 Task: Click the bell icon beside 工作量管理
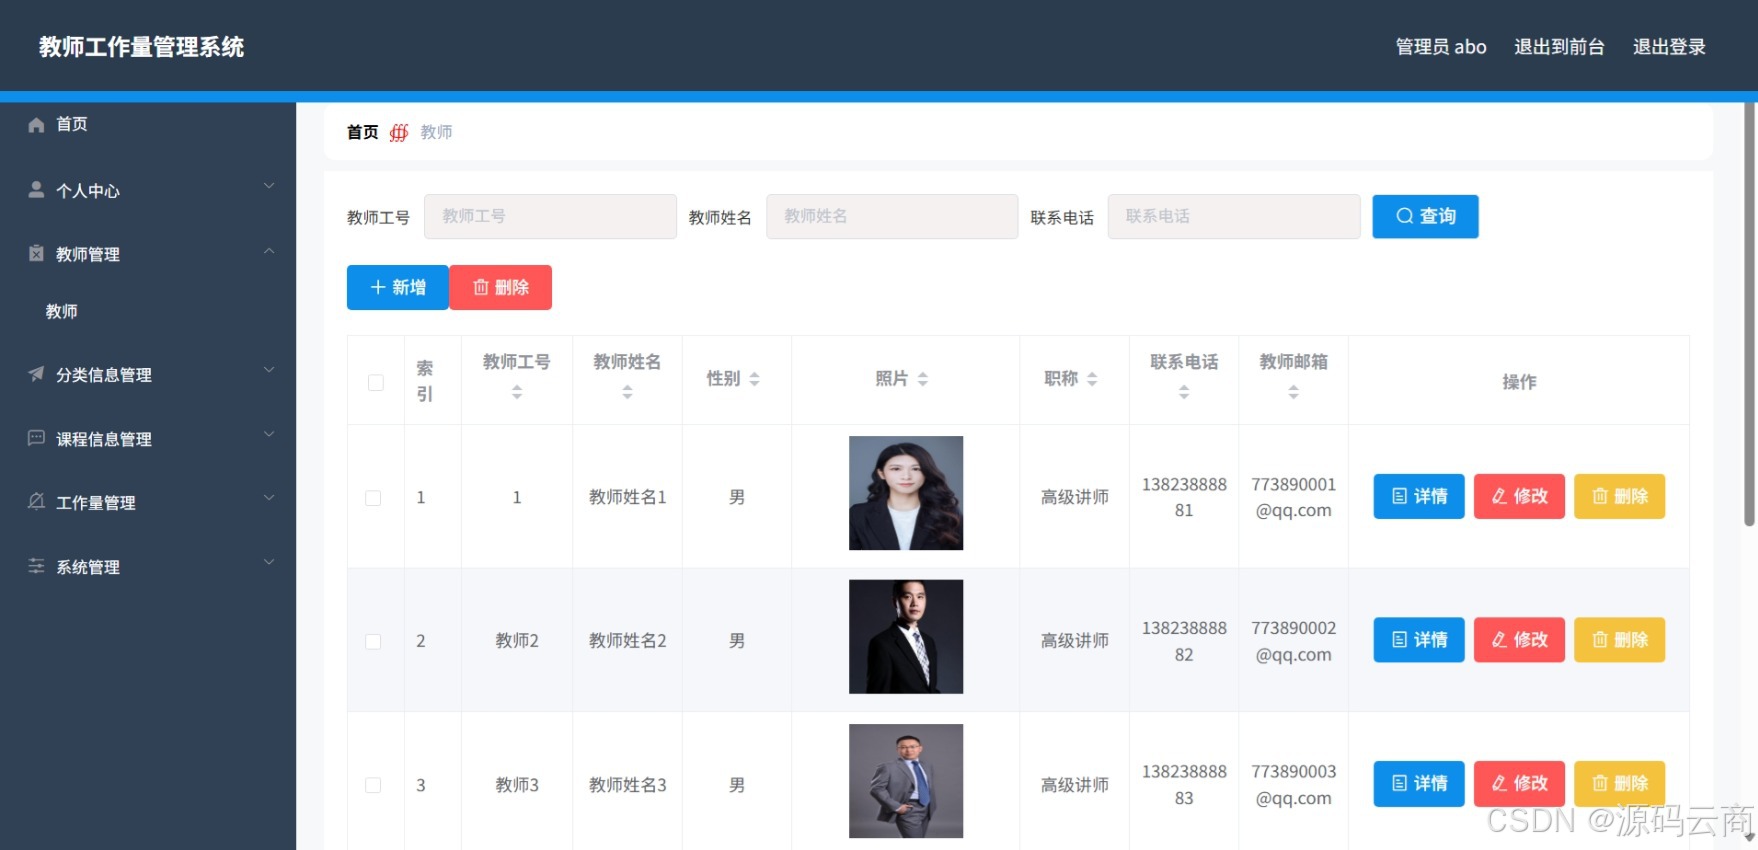[37, 501]
